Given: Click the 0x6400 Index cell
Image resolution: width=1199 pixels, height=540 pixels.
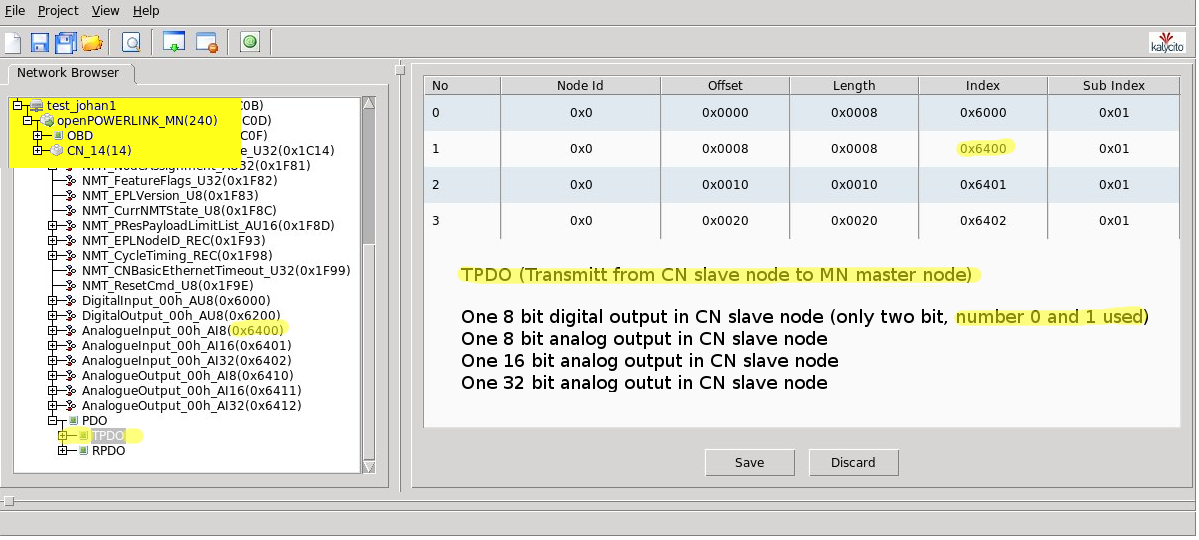Looking at the screenshot, I should tap(983, 148).
